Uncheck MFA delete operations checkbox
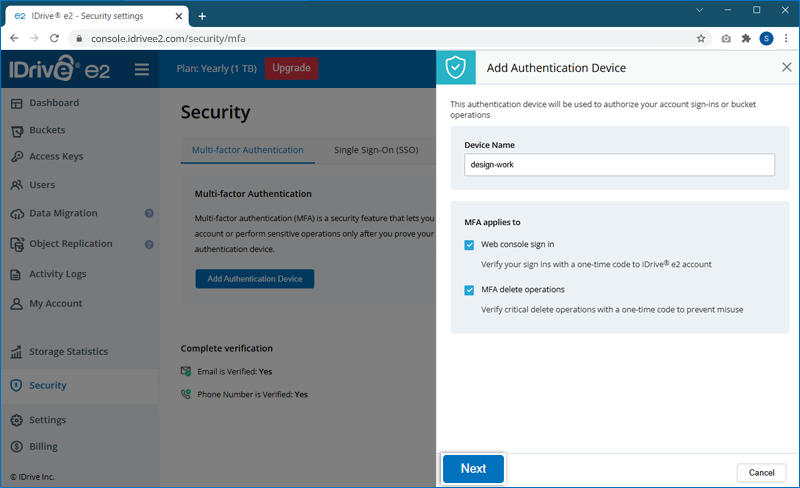Screen dimensions: 800x488 tap(469, 290)
